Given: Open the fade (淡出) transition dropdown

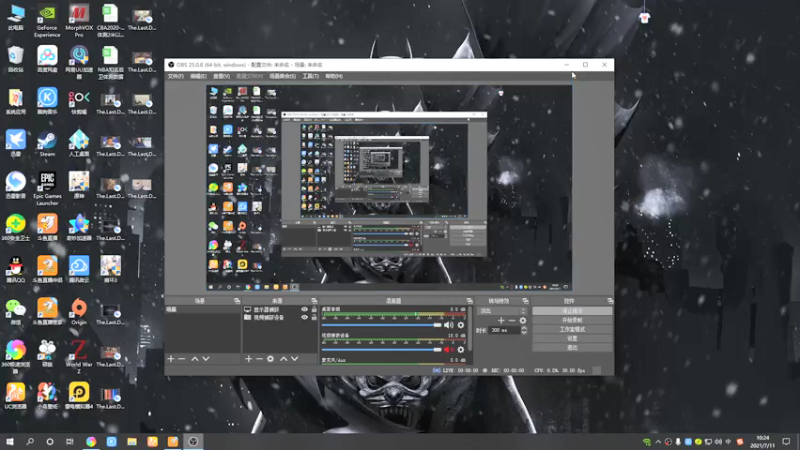Looking at the screenshot, I should (502, 311).
